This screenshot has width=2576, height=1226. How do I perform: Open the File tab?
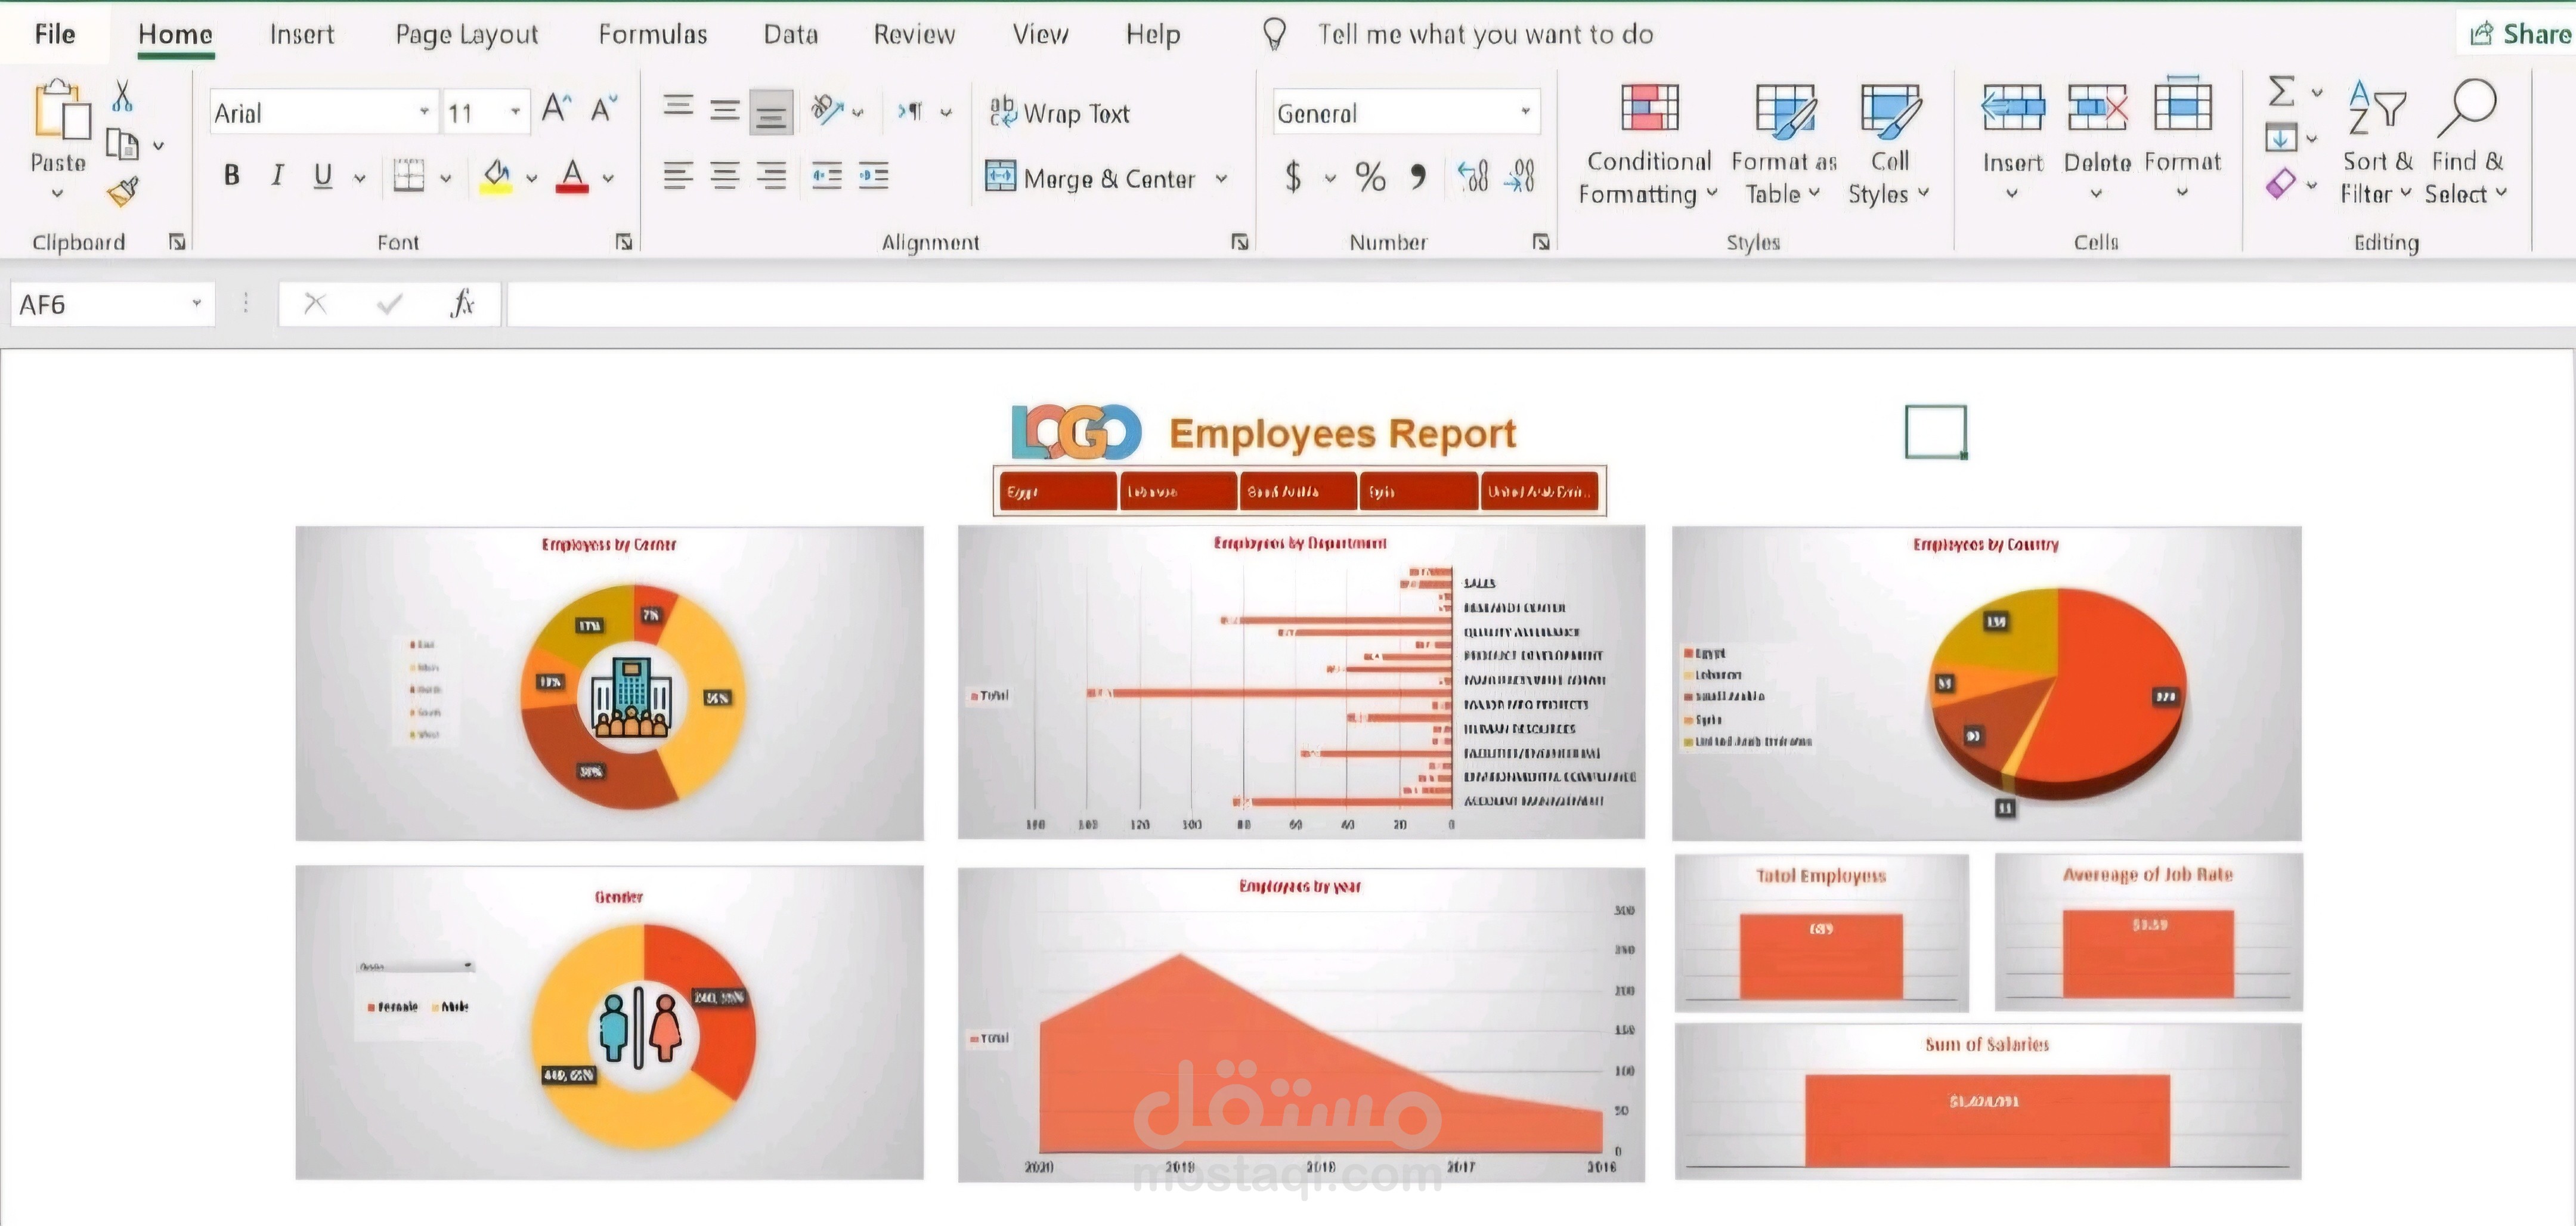click(55, 34)
